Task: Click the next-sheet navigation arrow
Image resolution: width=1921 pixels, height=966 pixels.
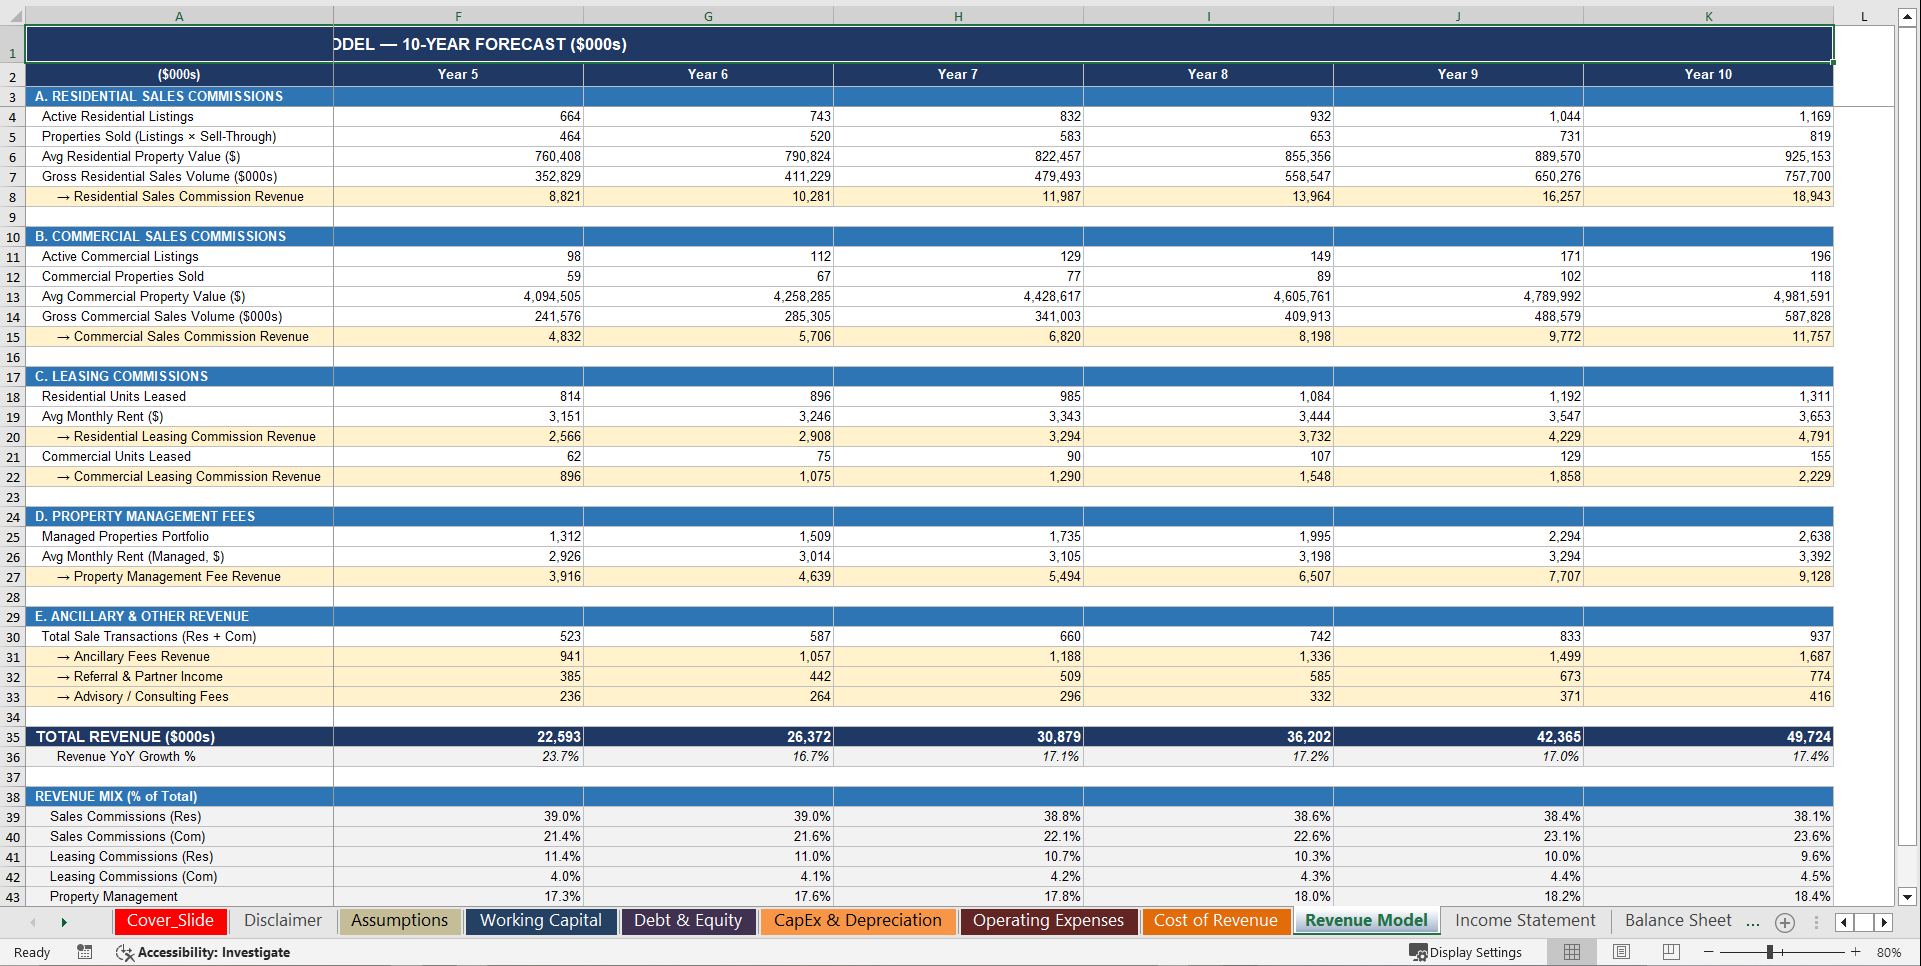Action: click(x=64, y=922)
